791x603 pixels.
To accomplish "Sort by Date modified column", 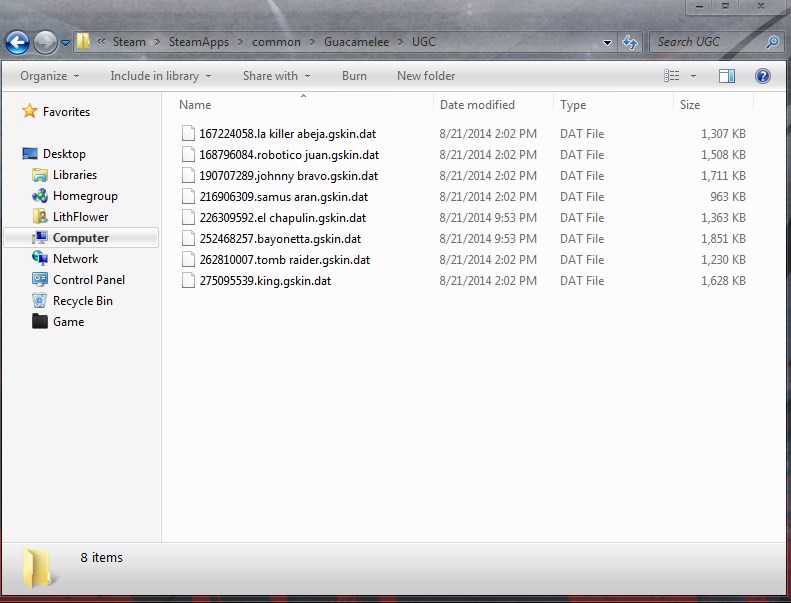I will coord(477,105).
